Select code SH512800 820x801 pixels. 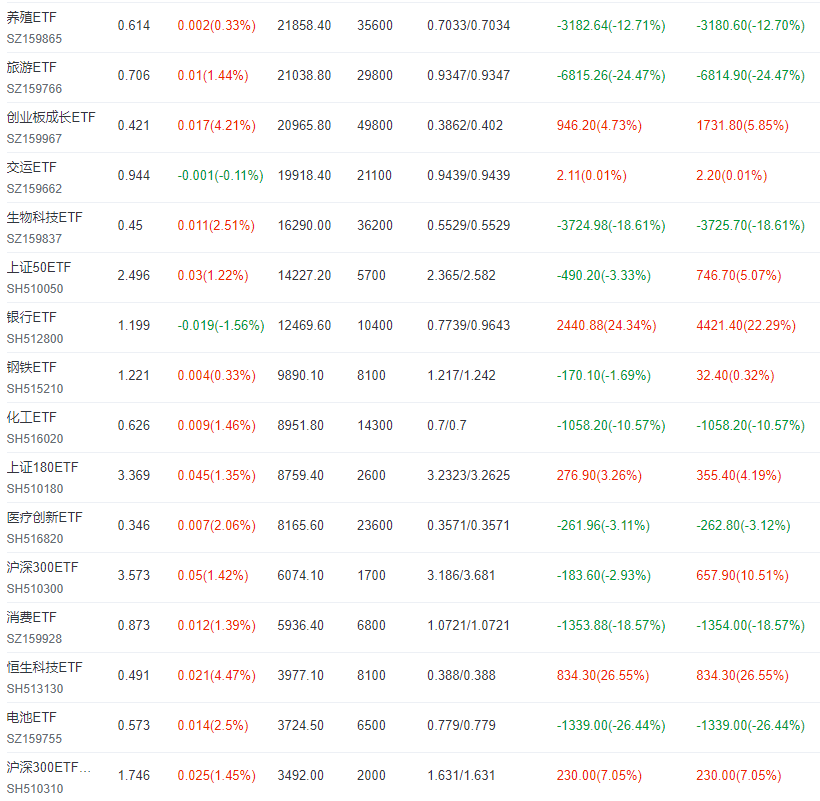[35, 339]
